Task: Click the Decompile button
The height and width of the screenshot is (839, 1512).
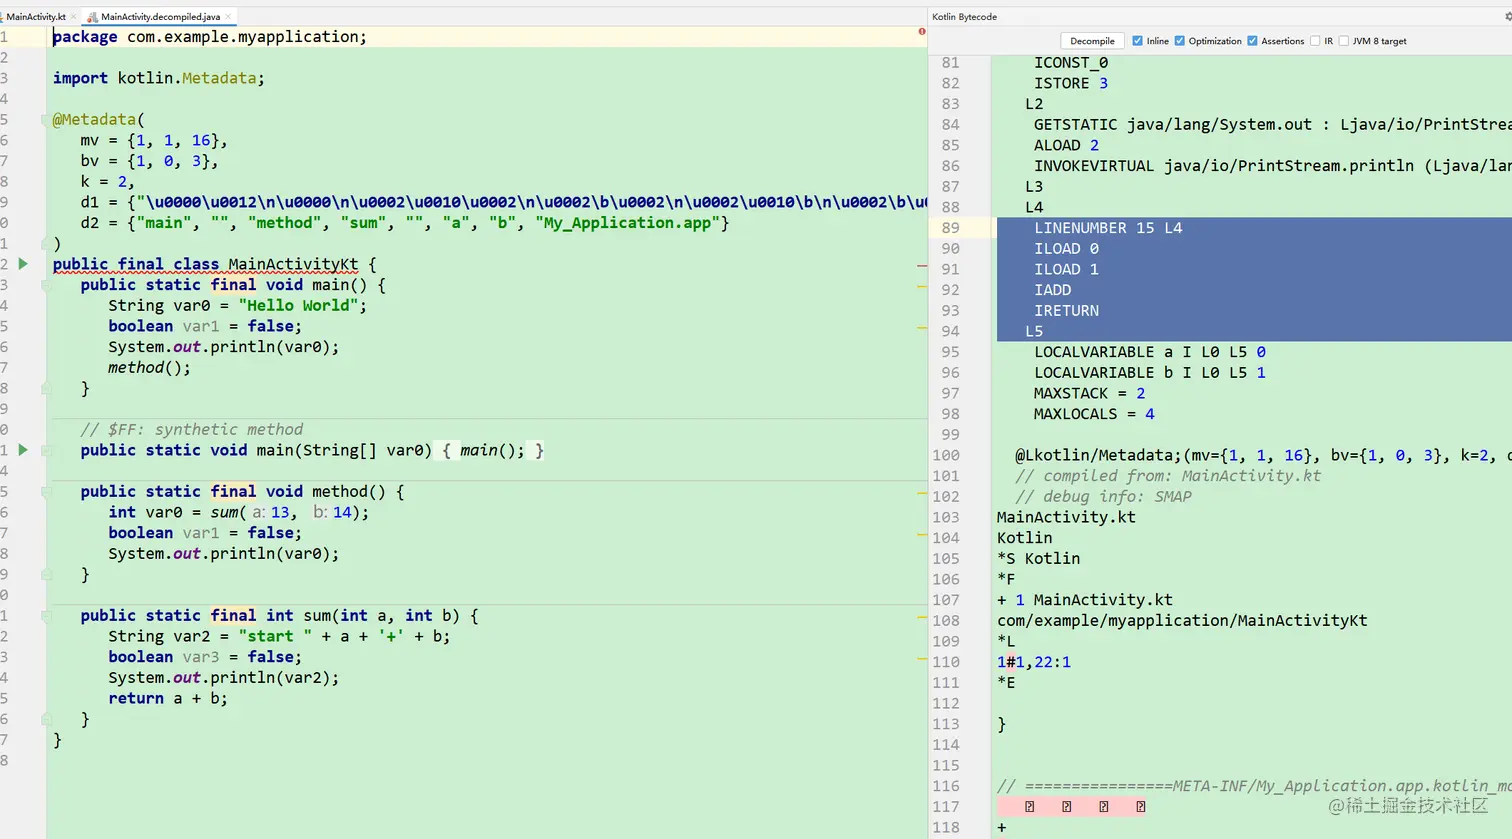Action: (x=1092, y=41)
